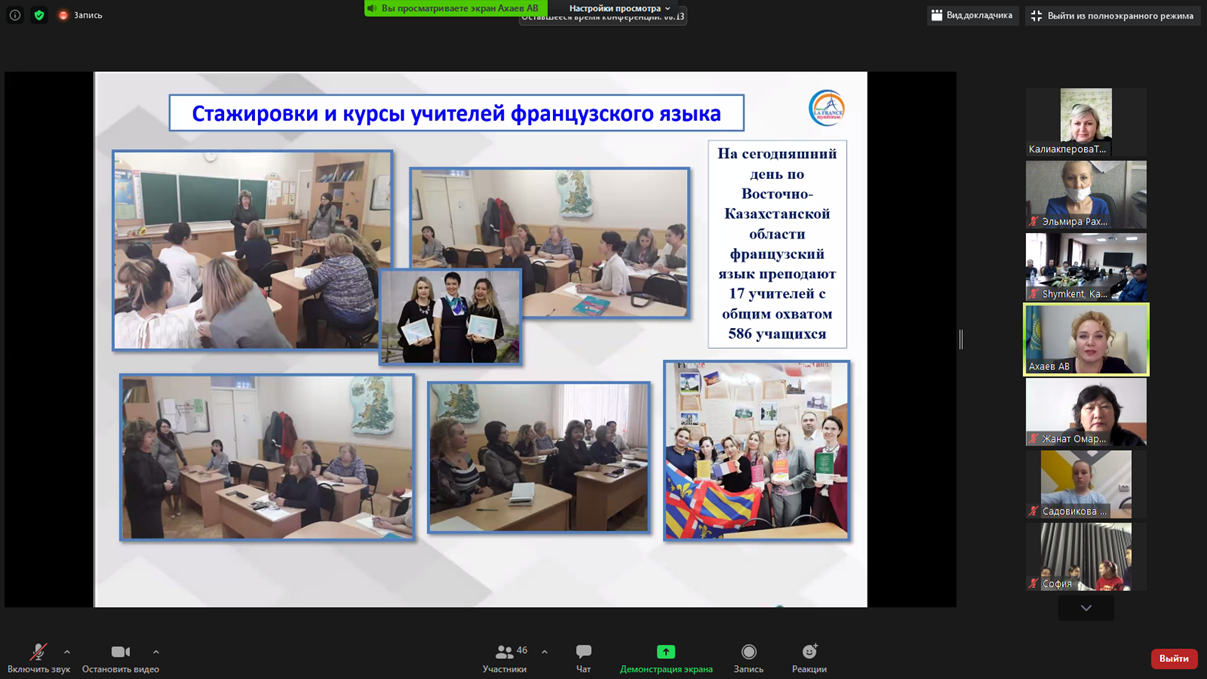Select Shymkent participant video thumbnail
Viewport: 1207px width, 679px height.
[x=1086, y=267]
